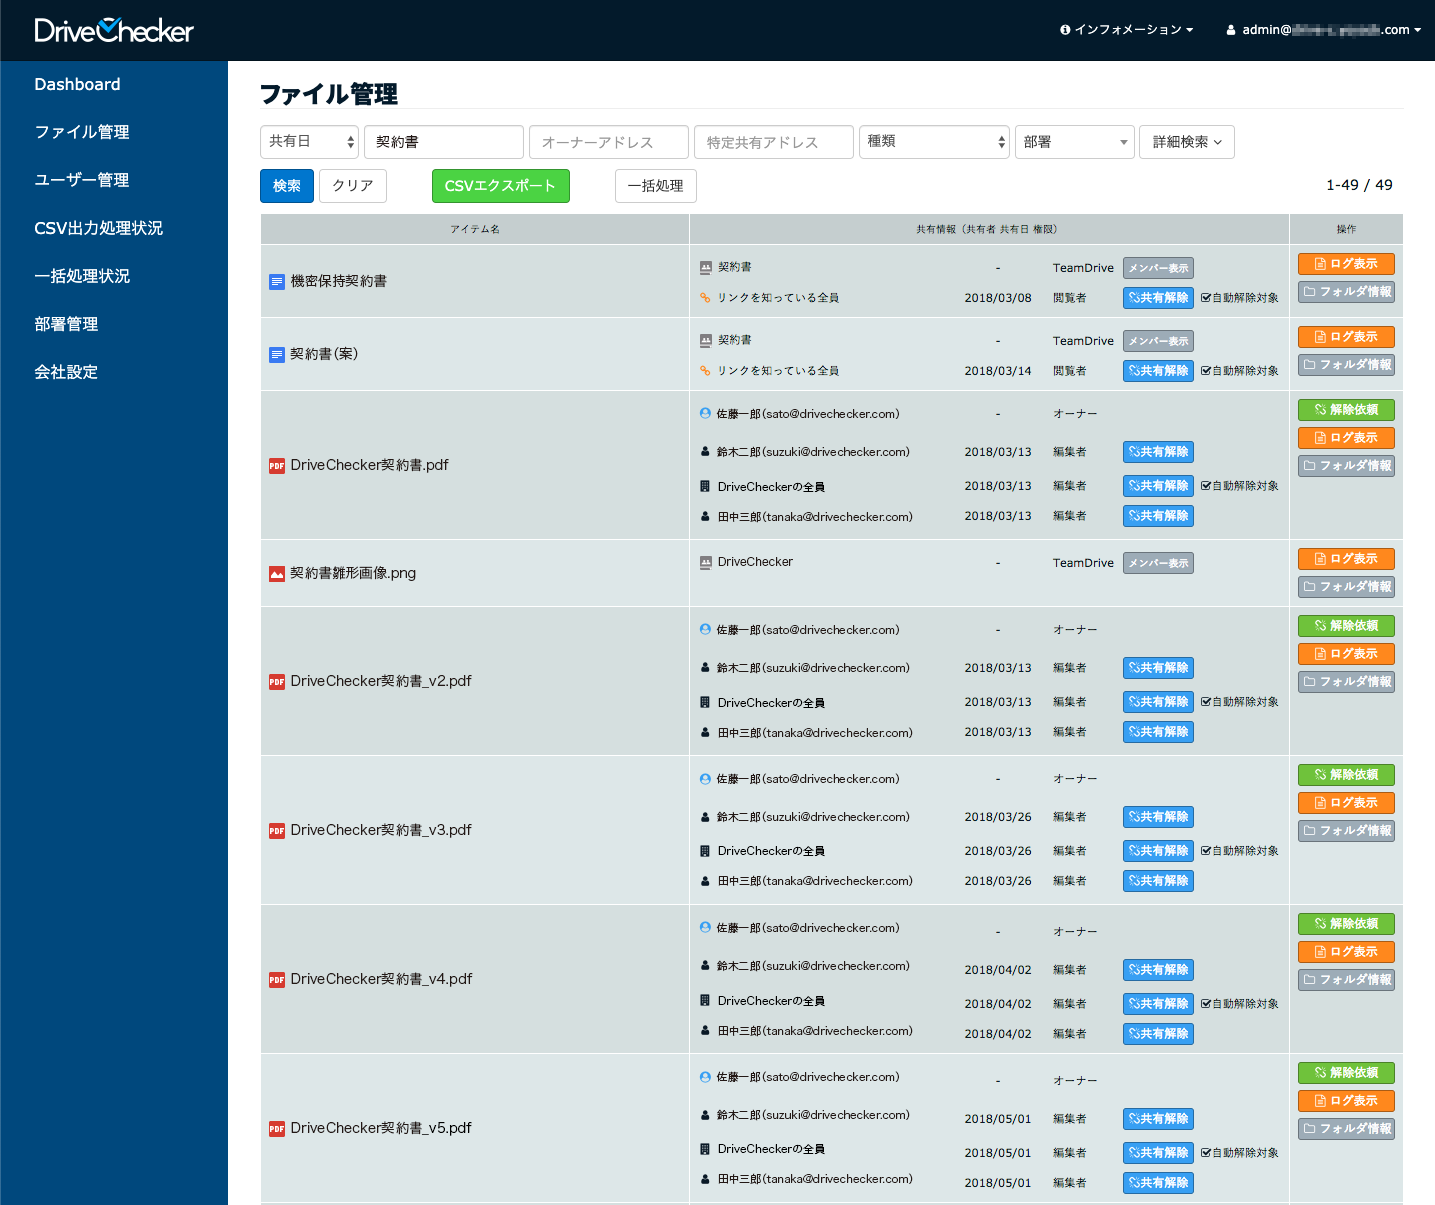Click file name 契約書雛形画像.png
1435x1205 pixels.
[x=353, y=574]
